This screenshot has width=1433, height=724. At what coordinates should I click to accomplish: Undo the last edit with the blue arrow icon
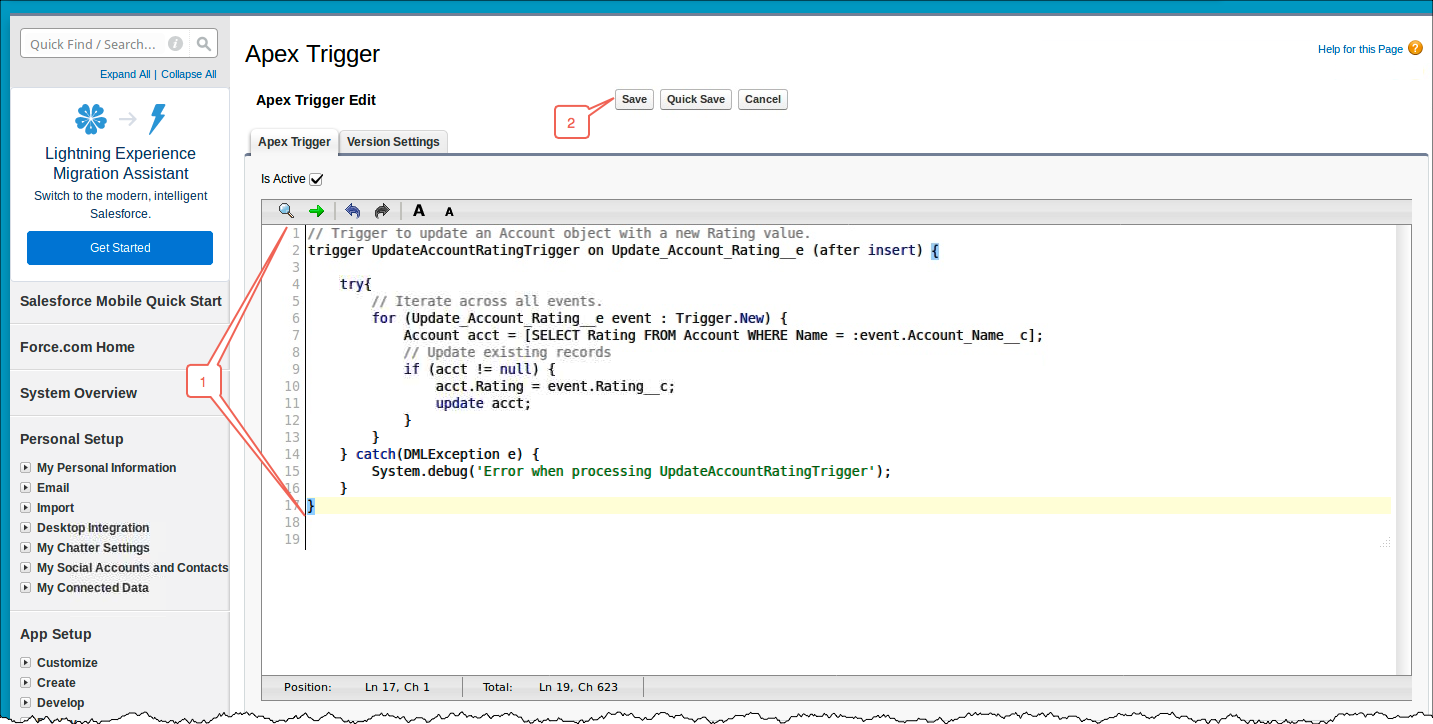(x=352, y=211)
